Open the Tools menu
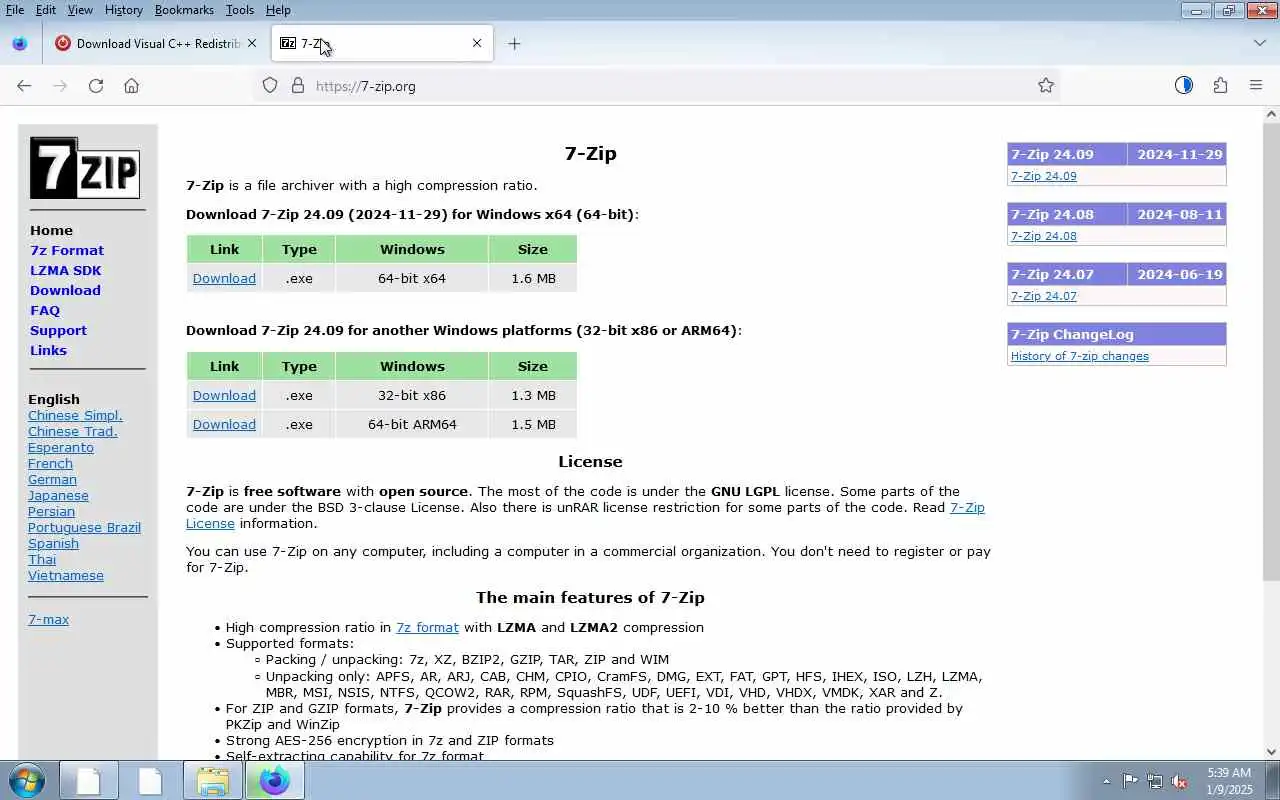1280x800 pixels. click(x=240, y=10)
